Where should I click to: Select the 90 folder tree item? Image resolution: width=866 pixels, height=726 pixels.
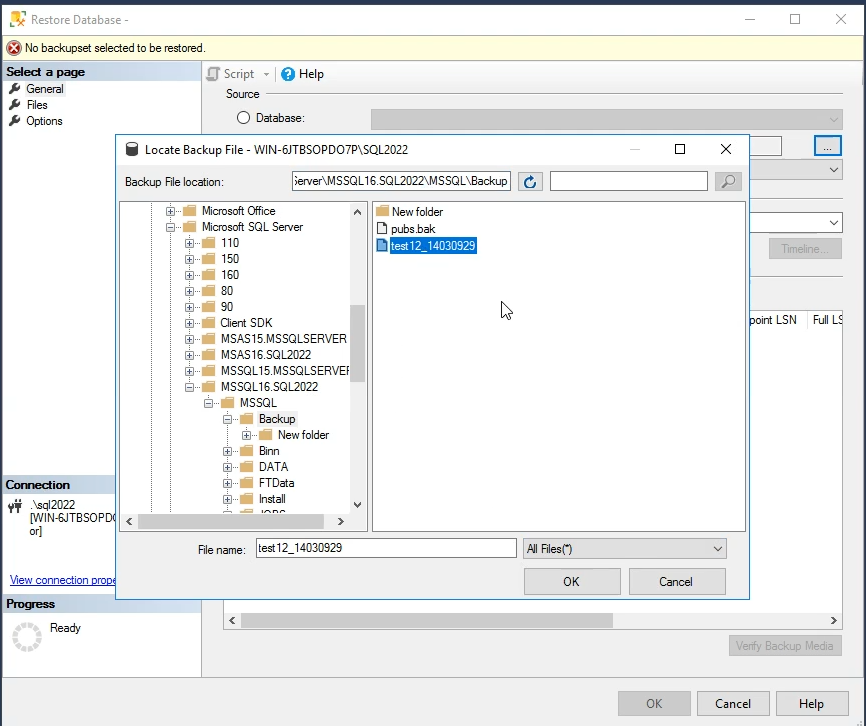(x=227, y=306)
